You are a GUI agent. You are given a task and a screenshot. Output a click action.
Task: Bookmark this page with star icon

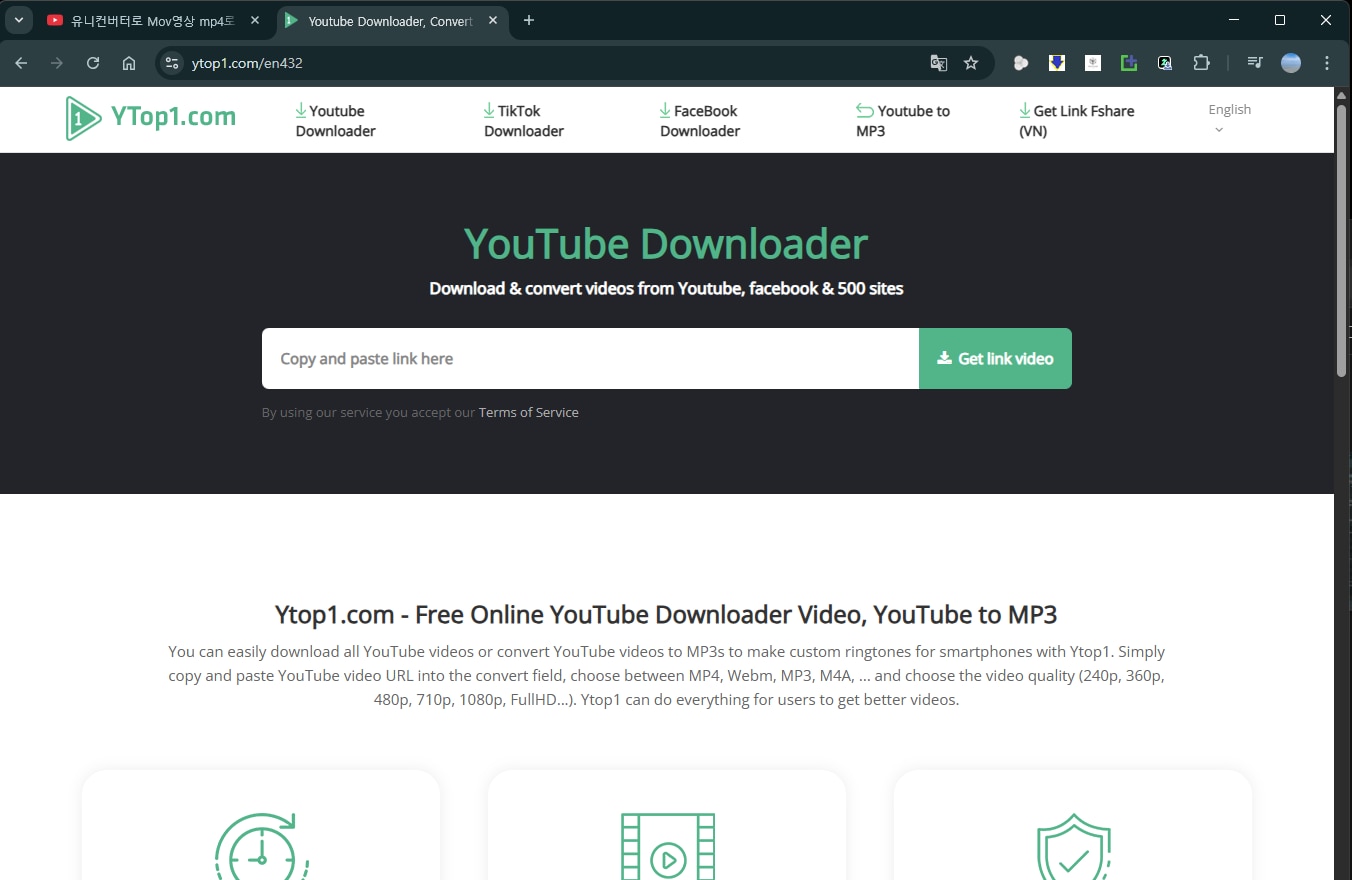click(x=971, y=63)
